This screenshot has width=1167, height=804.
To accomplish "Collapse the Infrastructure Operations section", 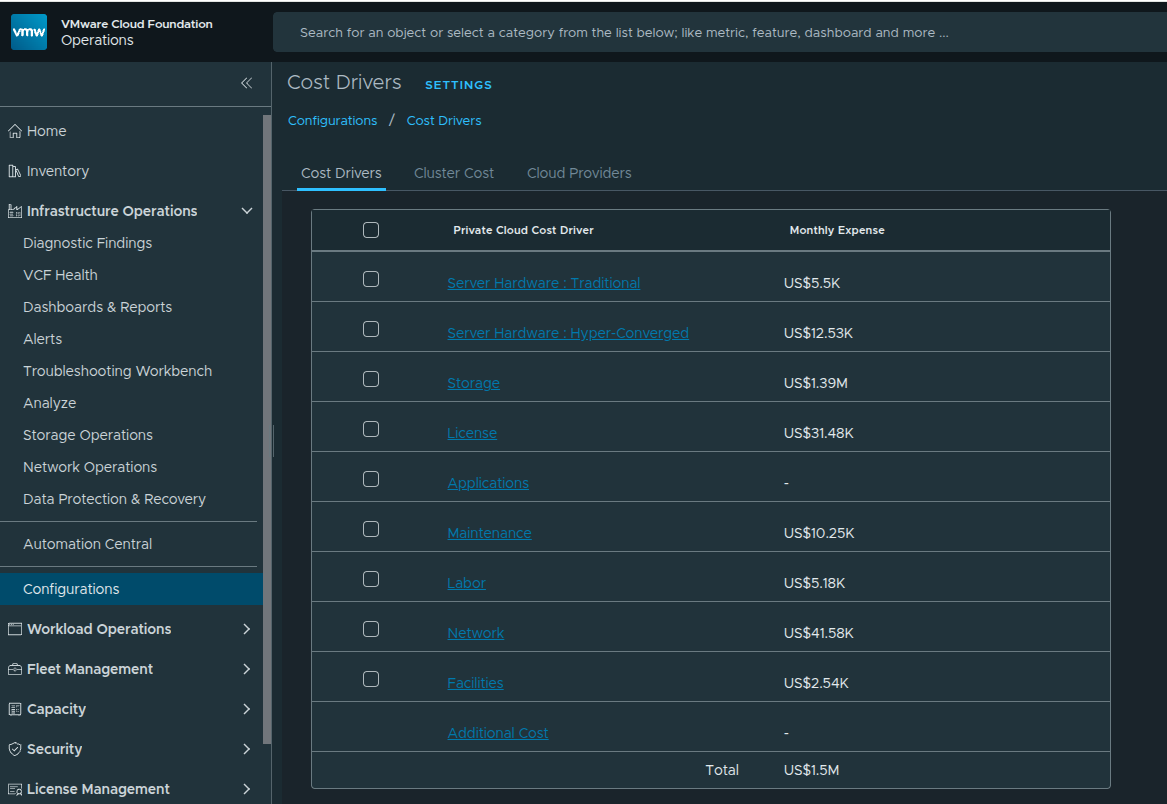I will (246, 210).
